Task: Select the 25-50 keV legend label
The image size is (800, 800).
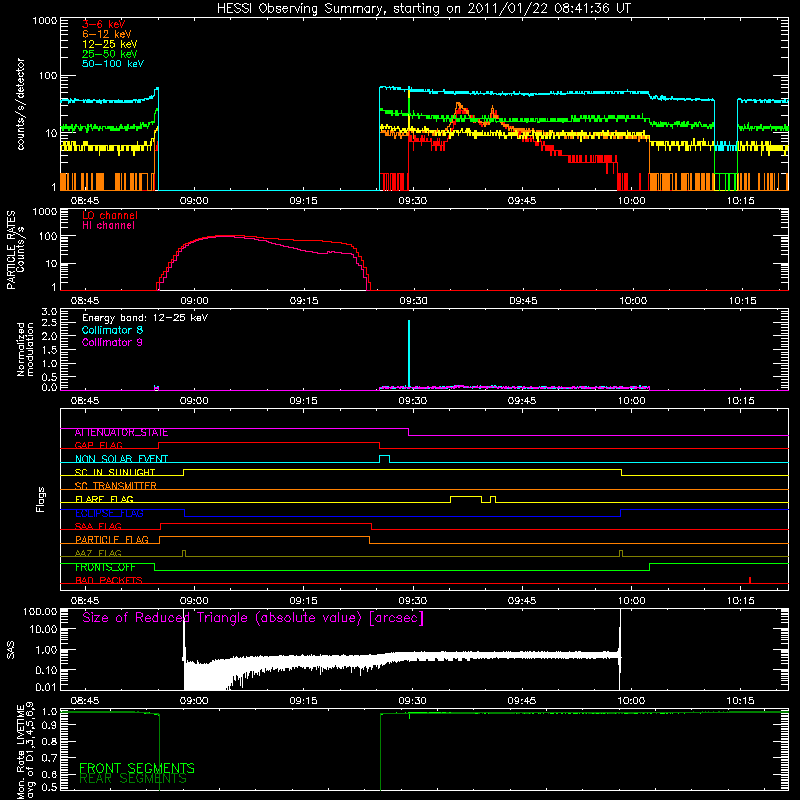Action: tap(110, 54)
